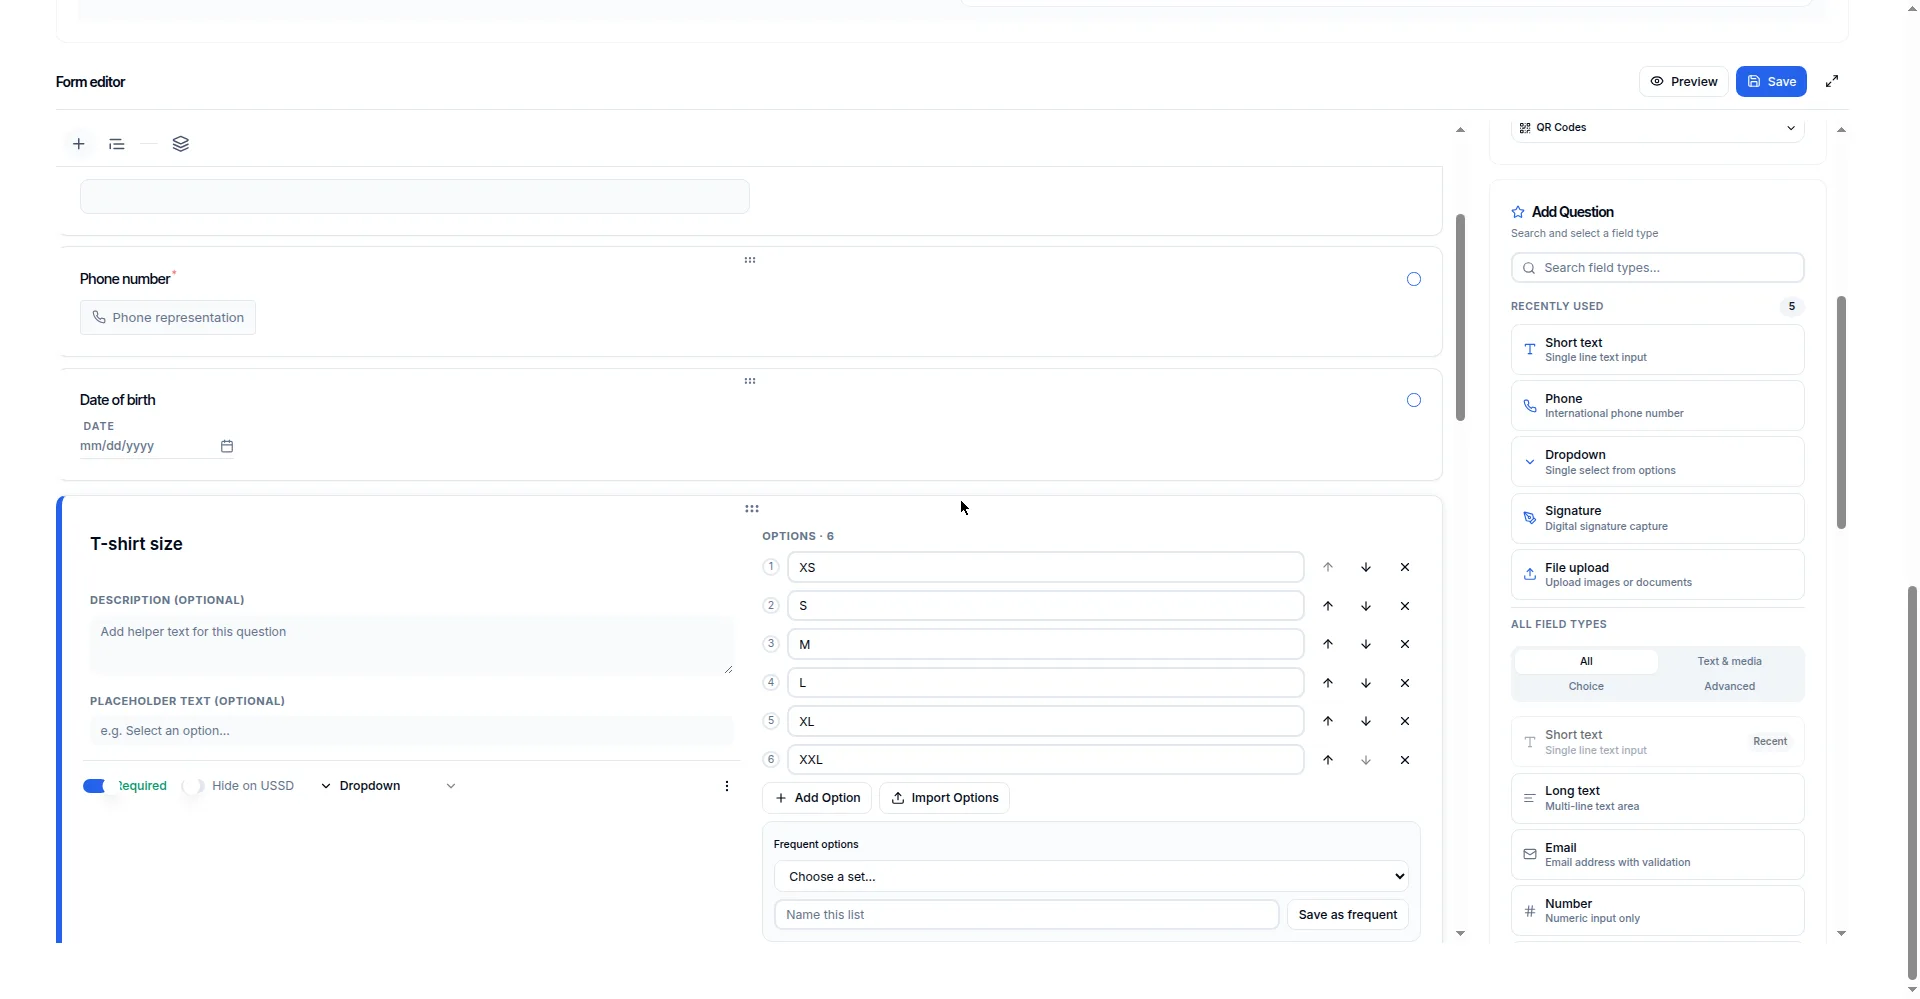The width and height of the screenshot is (1920, 999).
Task: Click the form editor vertical scrollbar
Action: click(x=1460, y=317)
